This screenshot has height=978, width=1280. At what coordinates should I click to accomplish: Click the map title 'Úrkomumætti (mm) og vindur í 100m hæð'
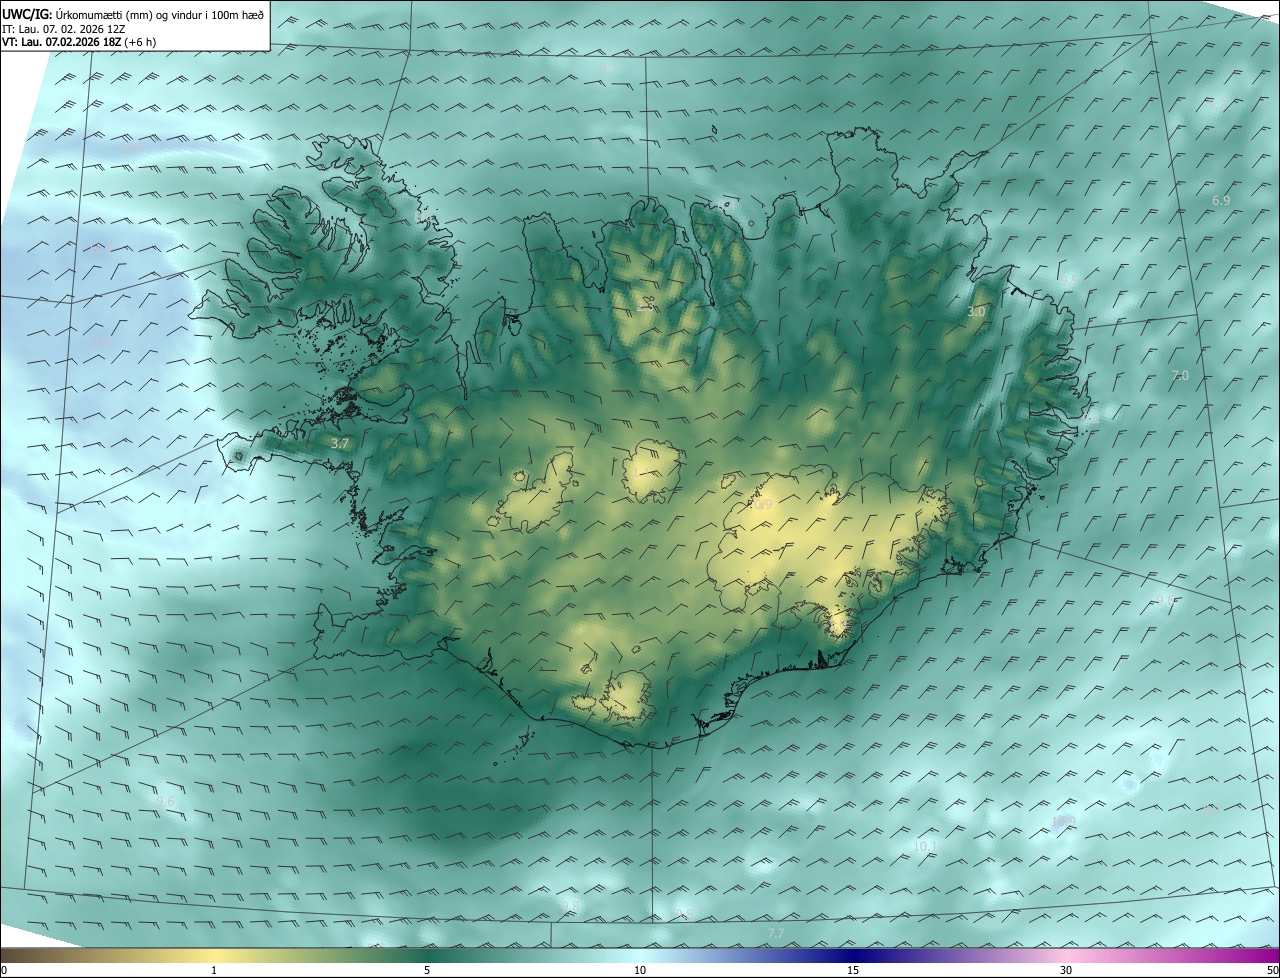pyautogui.click(x=160, y=14)
